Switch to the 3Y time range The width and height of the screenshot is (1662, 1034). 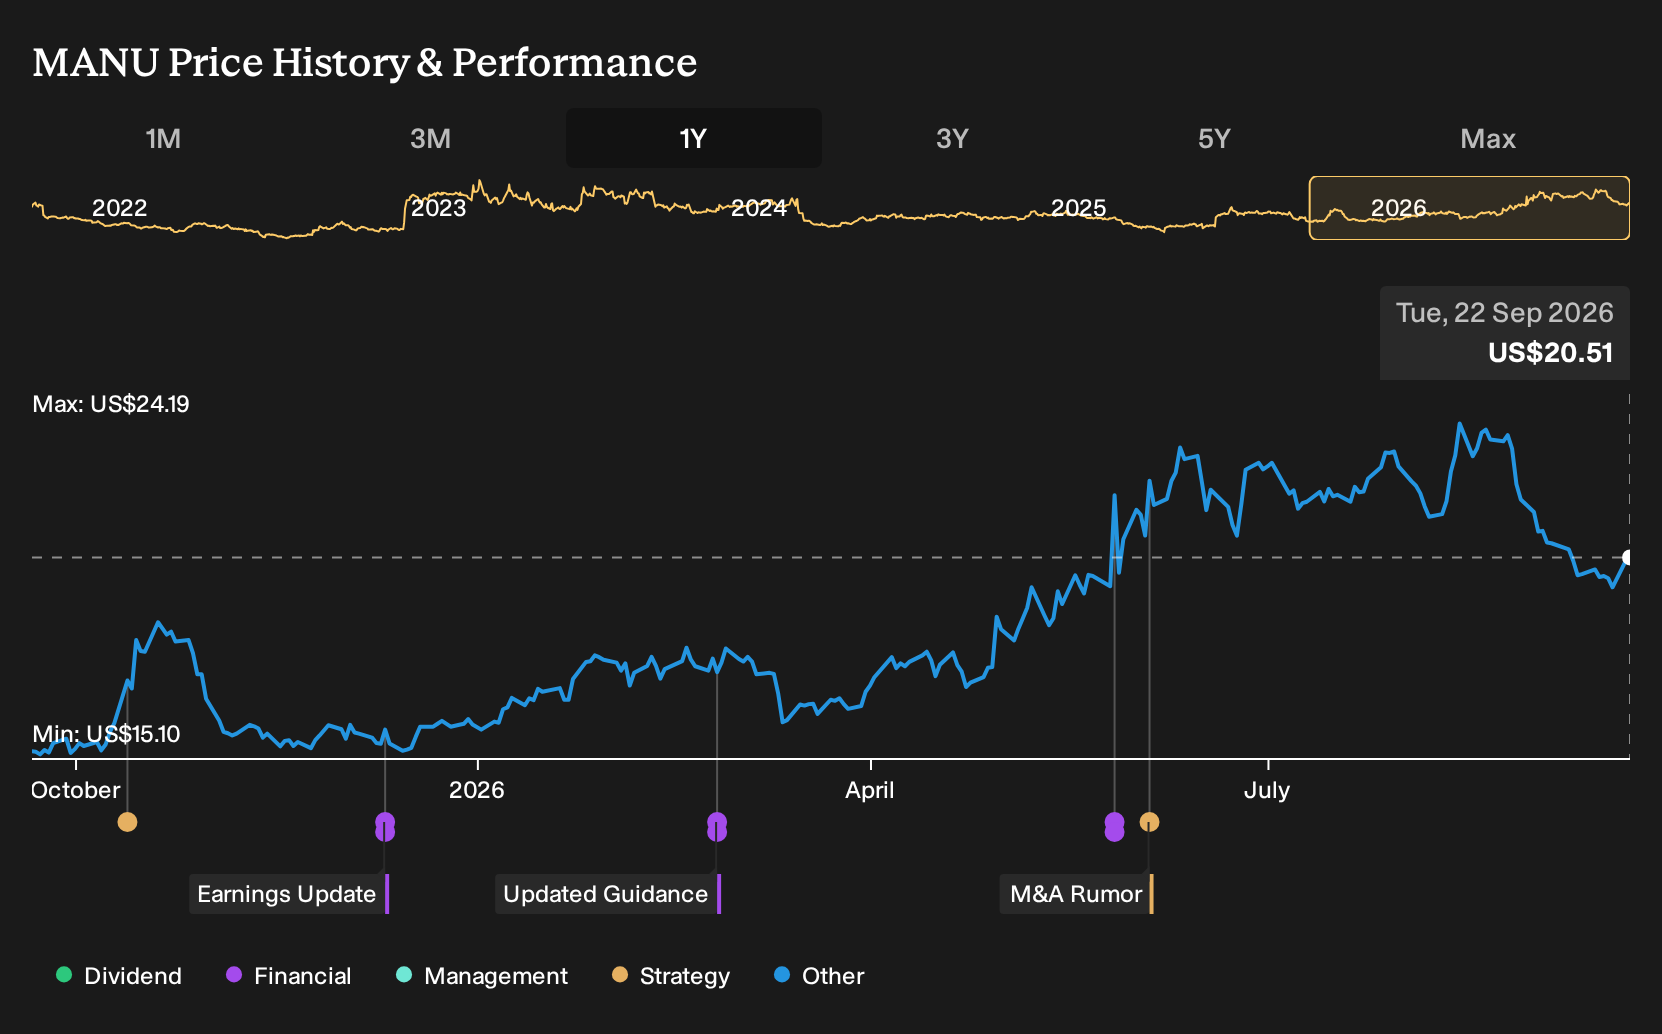(952, 138)
